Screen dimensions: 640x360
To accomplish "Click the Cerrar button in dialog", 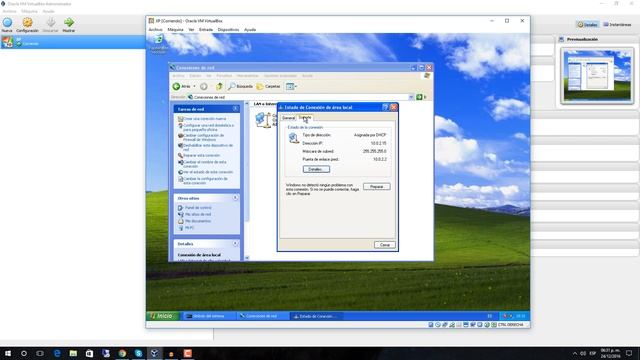I will [385, 245].
